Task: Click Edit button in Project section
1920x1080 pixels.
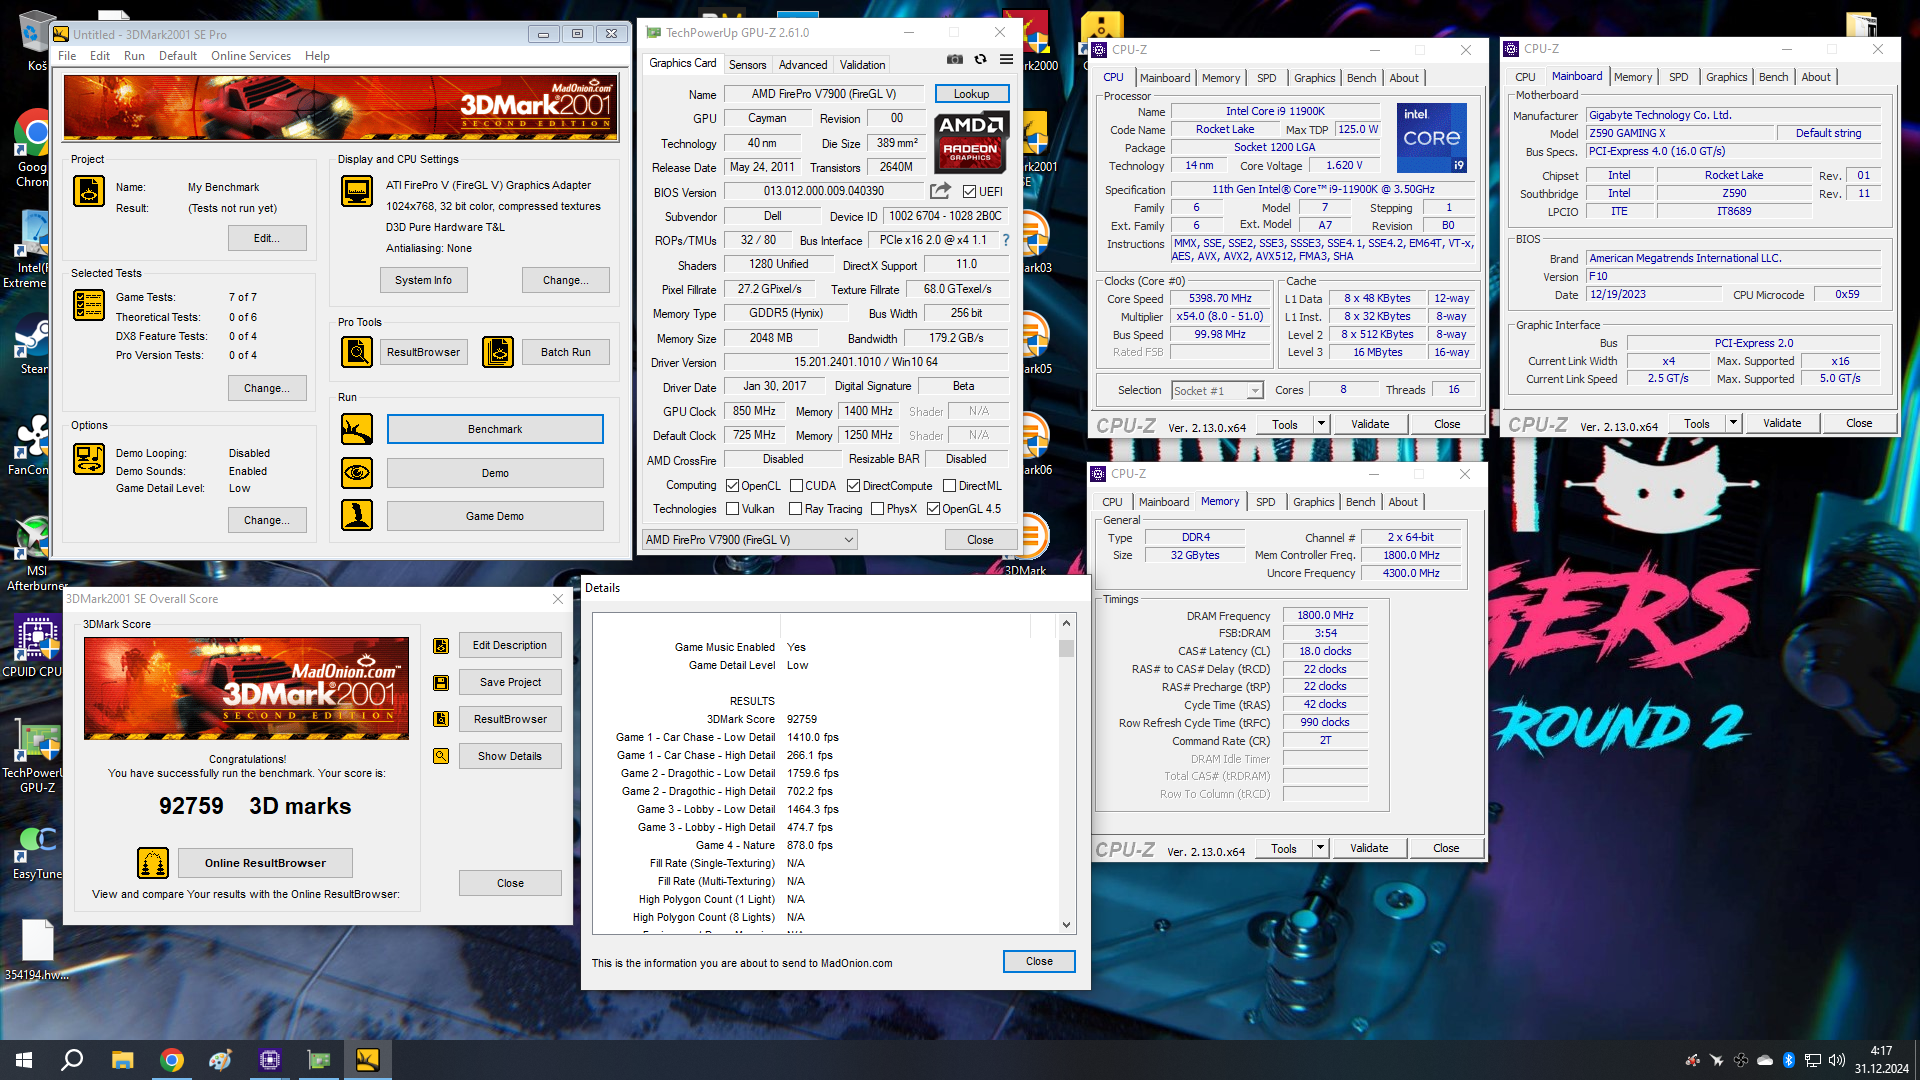Action: pyautogui.click(x=266, y=238)
